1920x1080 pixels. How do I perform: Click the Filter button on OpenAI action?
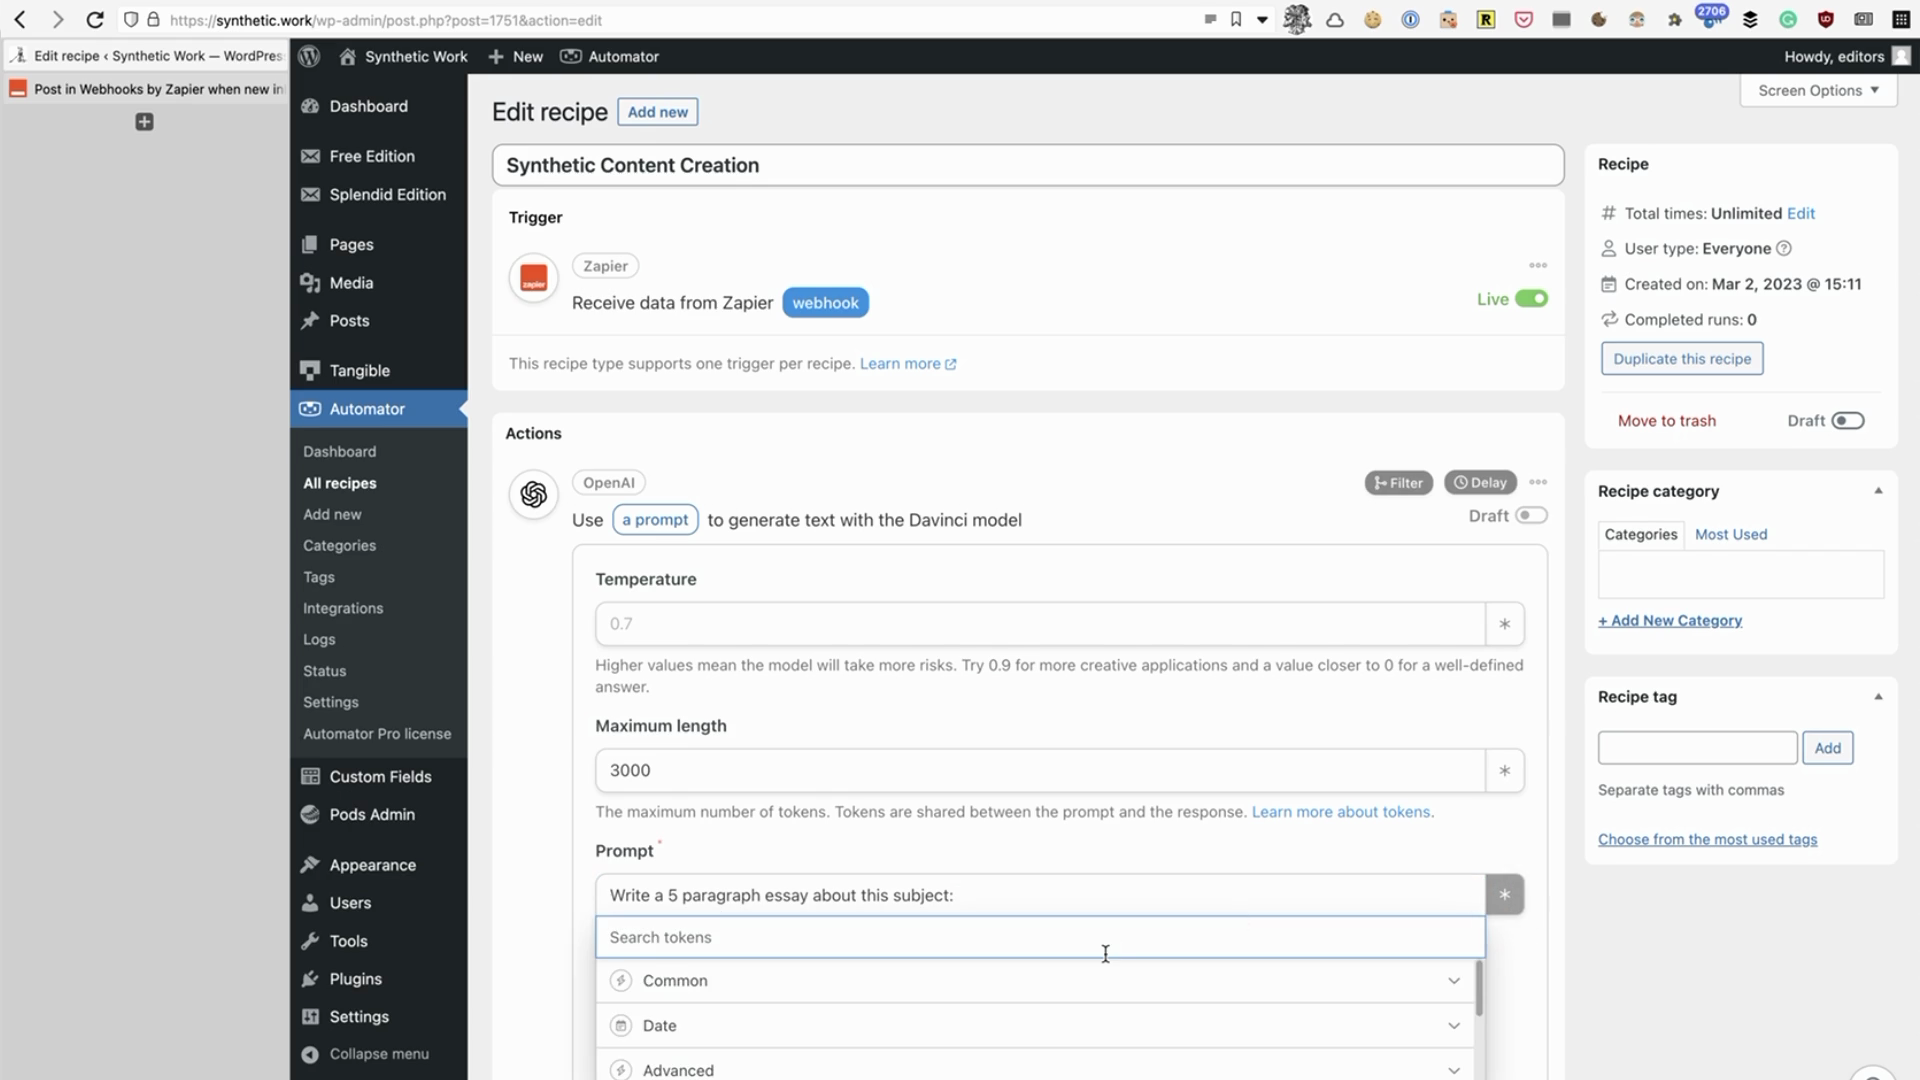[1398, 483]
